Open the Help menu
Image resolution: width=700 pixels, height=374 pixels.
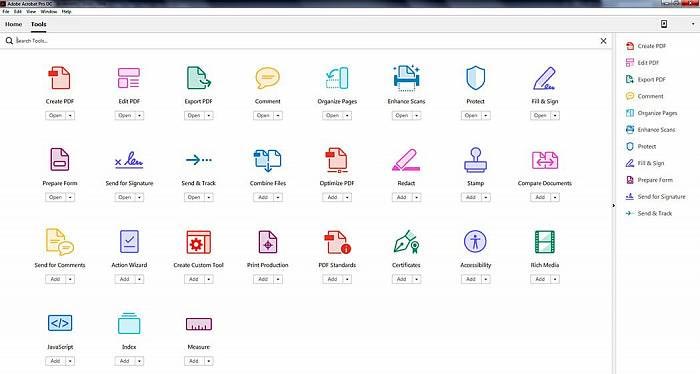coord(67,12)
